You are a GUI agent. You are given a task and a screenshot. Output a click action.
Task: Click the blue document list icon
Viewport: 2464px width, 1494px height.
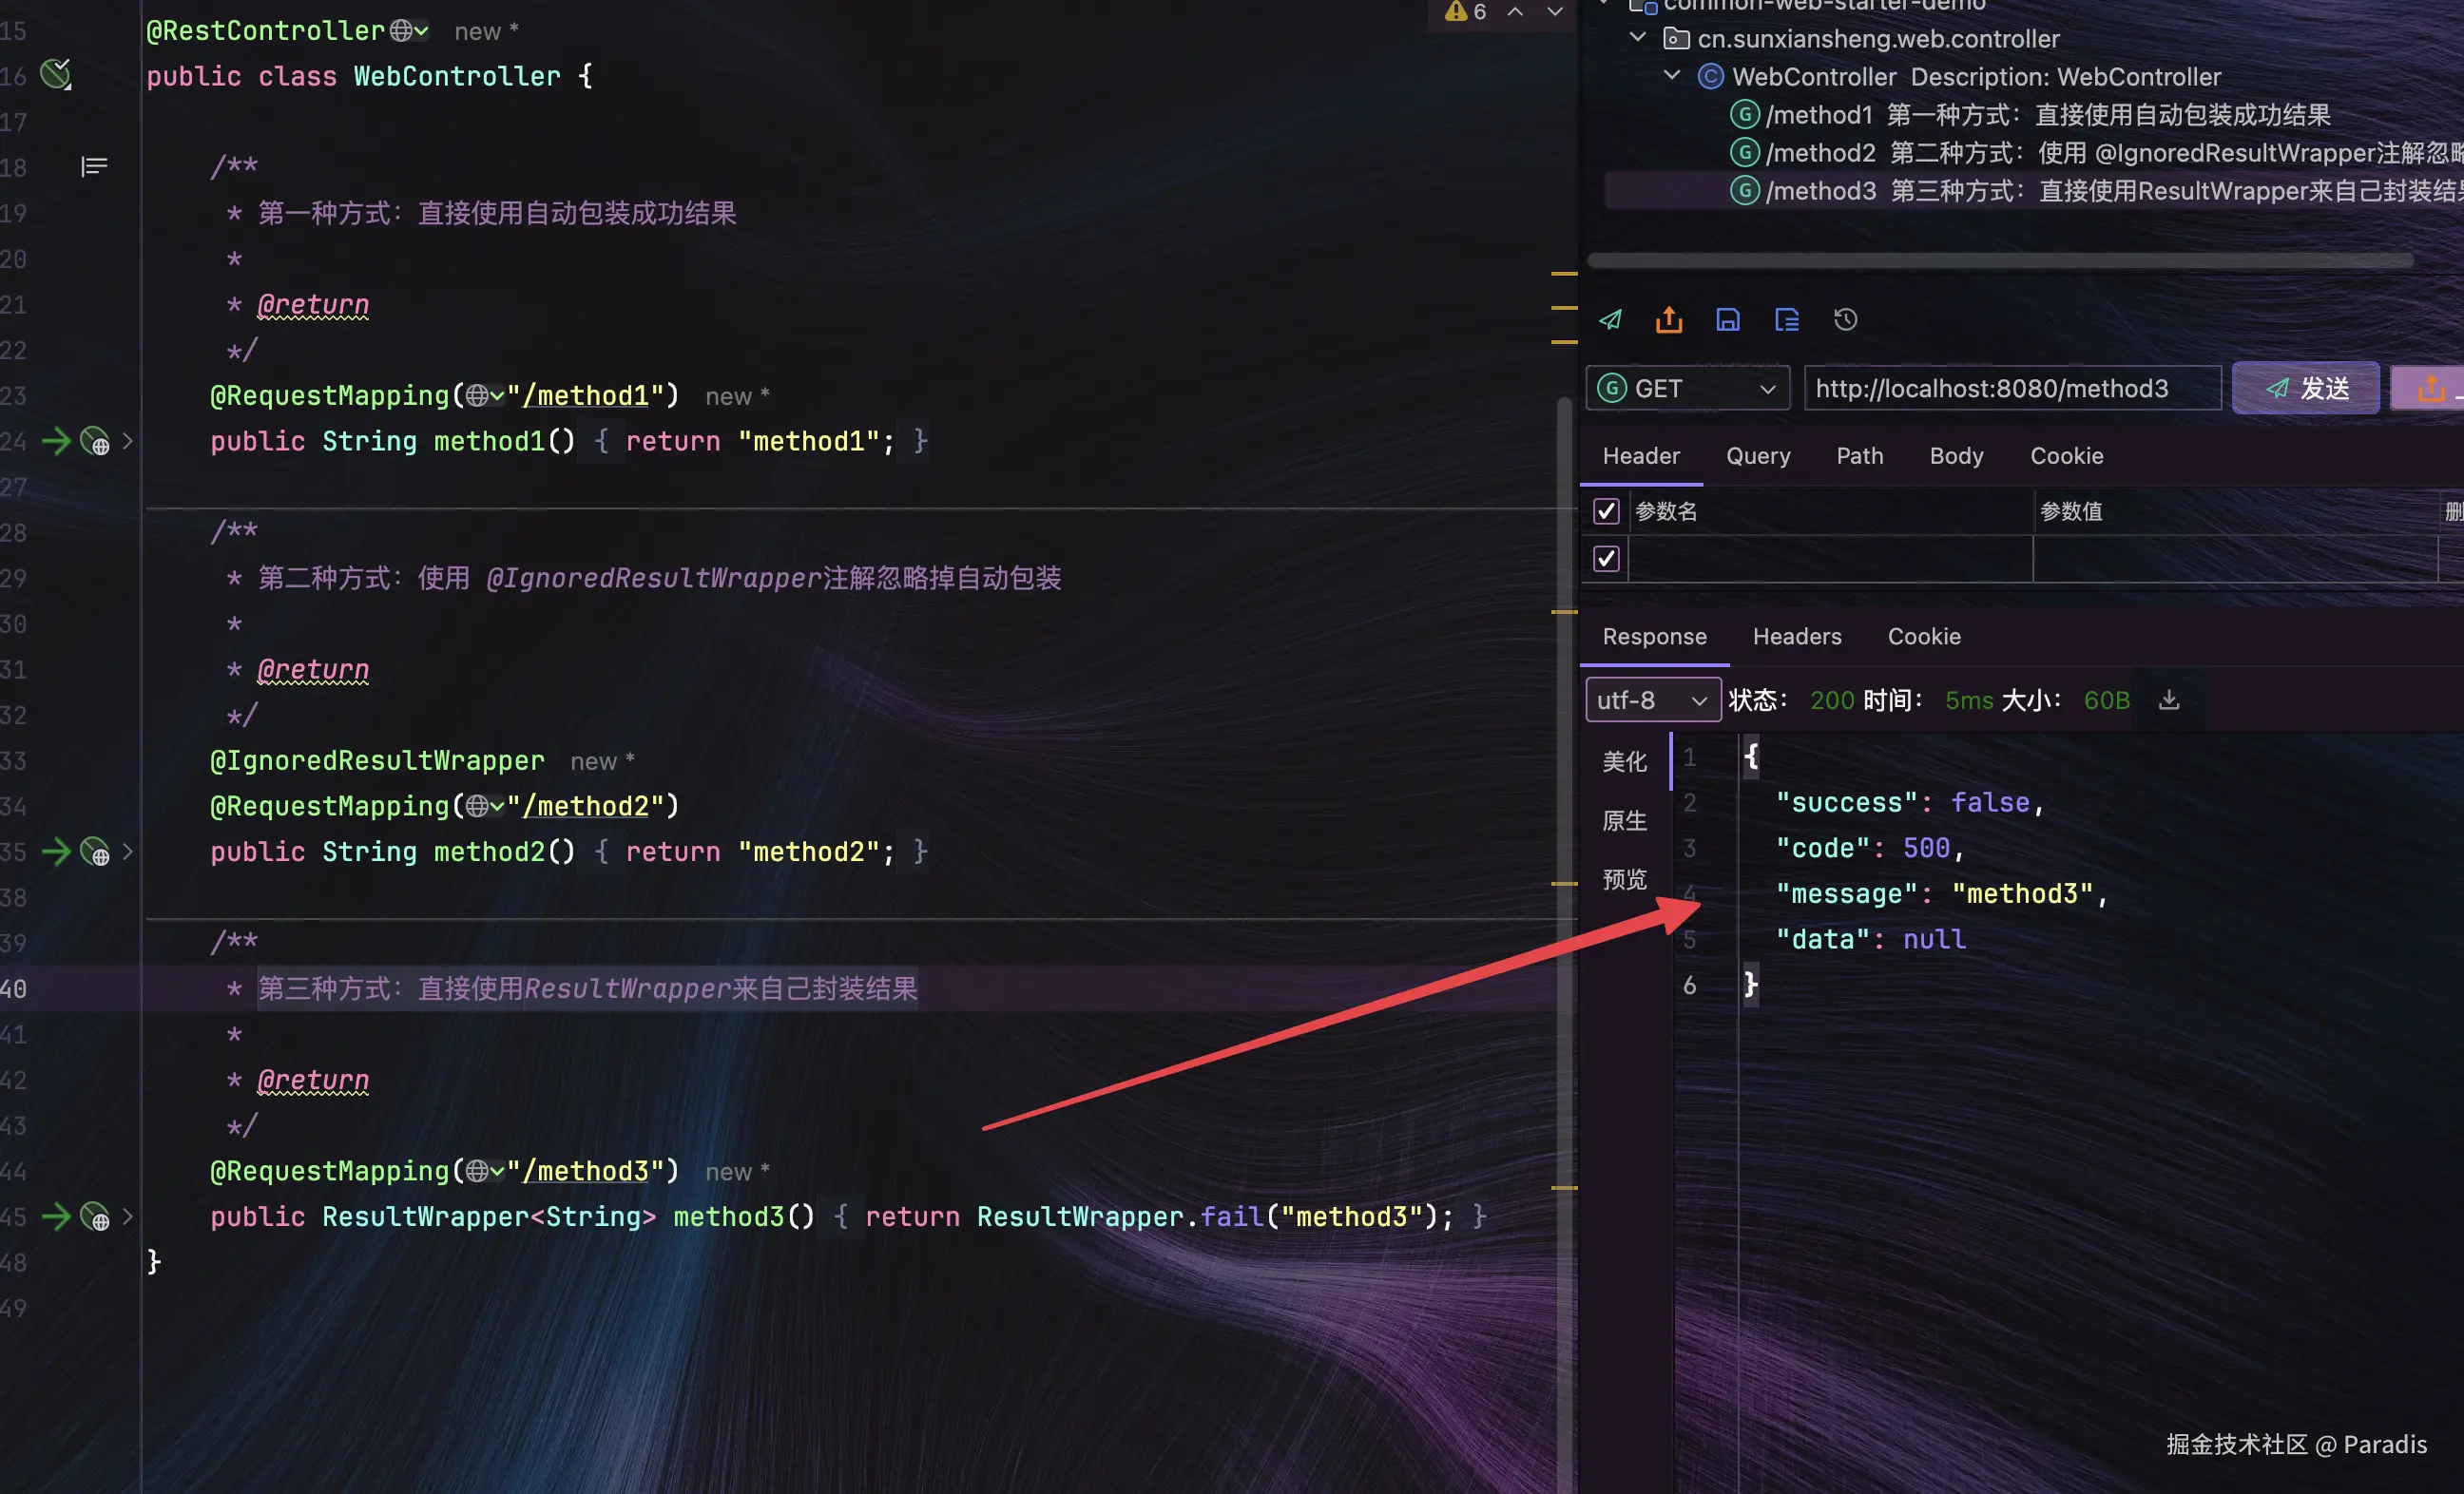pos(1787,320)
